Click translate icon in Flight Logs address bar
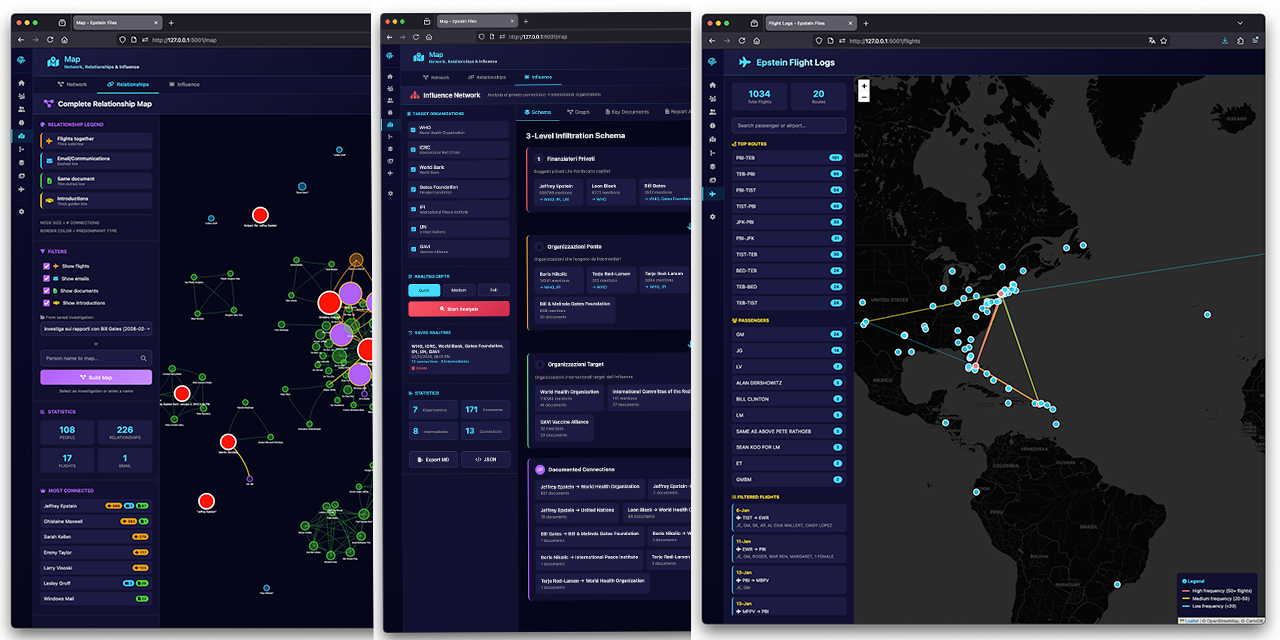 click(x=1151, y=41)
